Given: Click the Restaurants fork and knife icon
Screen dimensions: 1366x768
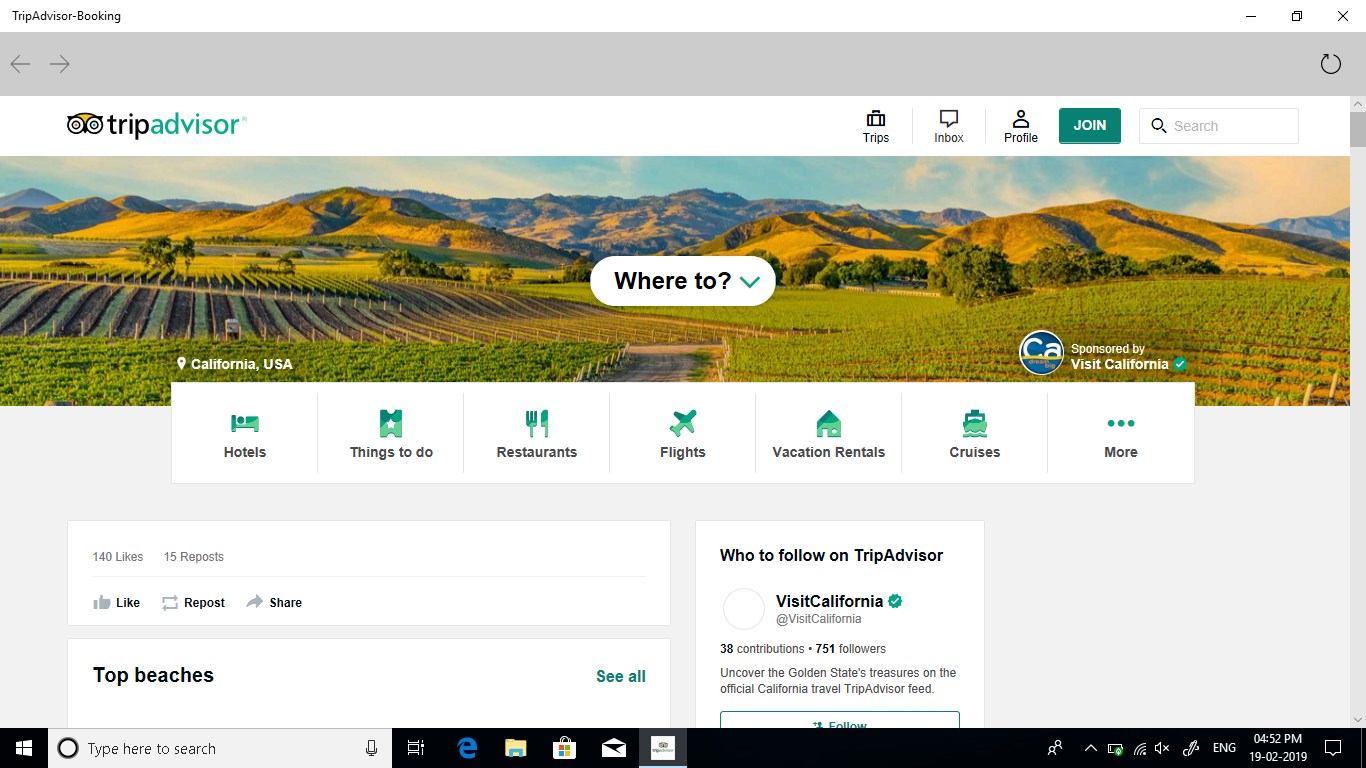Looking at the screenshot, I should coord(537,423).
